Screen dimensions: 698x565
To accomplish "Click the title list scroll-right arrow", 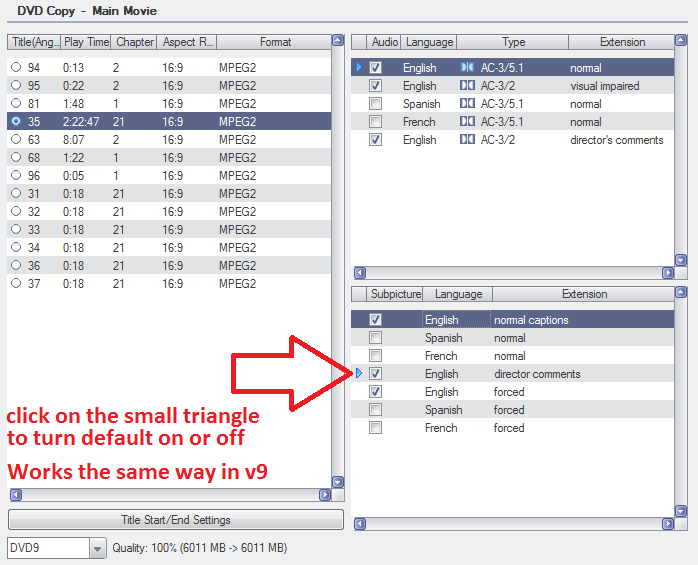I will tap(325, 495).
